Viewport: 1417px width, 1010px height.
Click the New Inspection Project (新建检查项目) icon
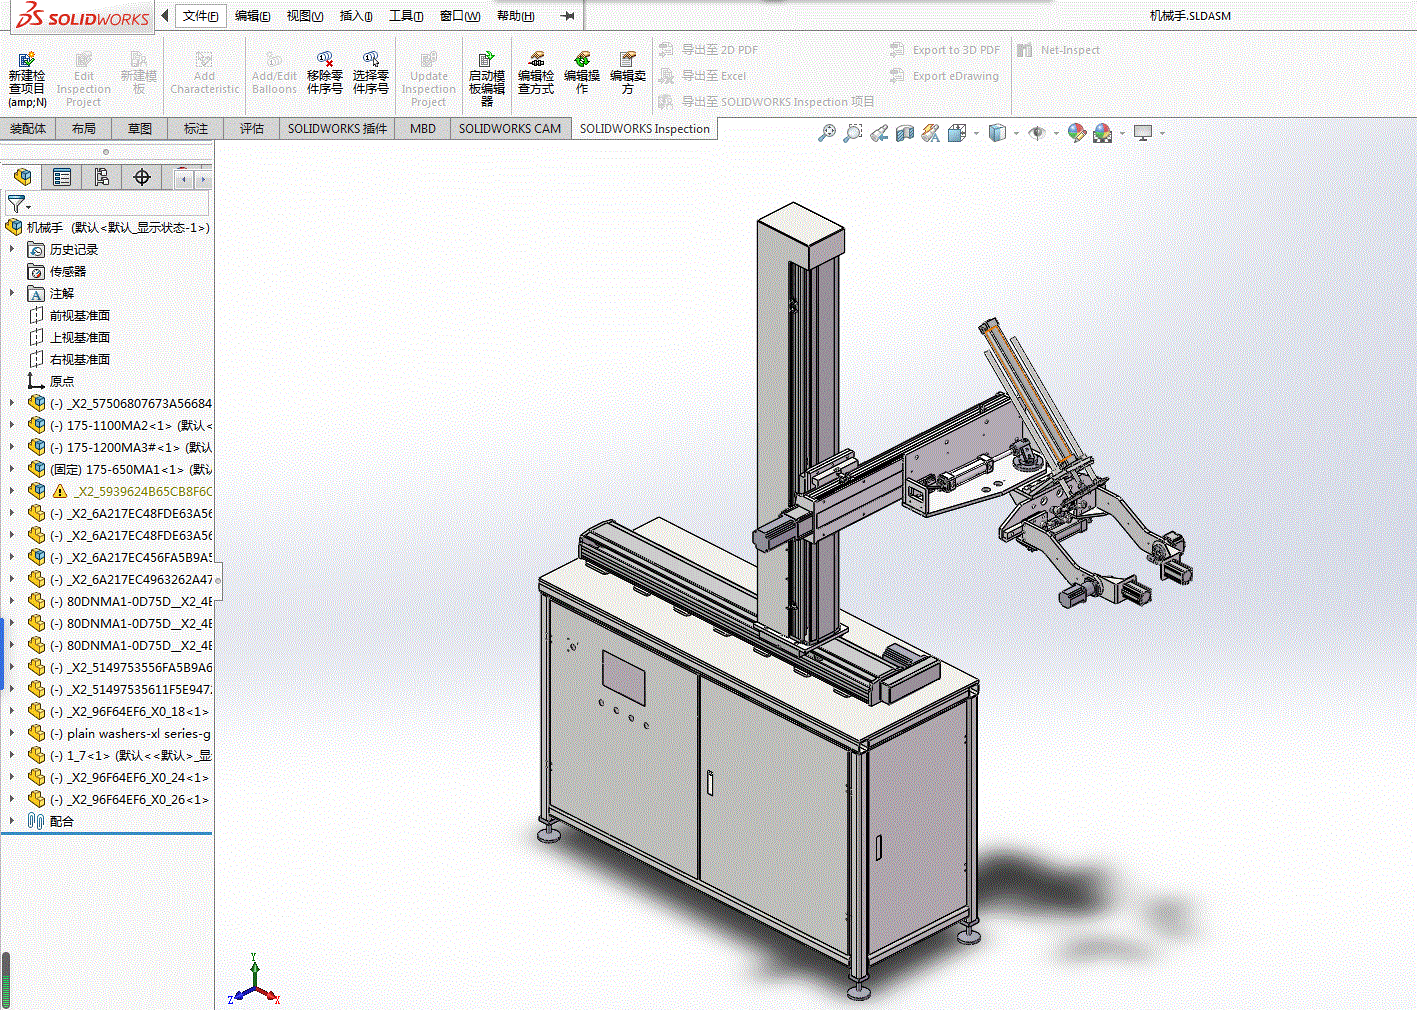pos(27,60)
